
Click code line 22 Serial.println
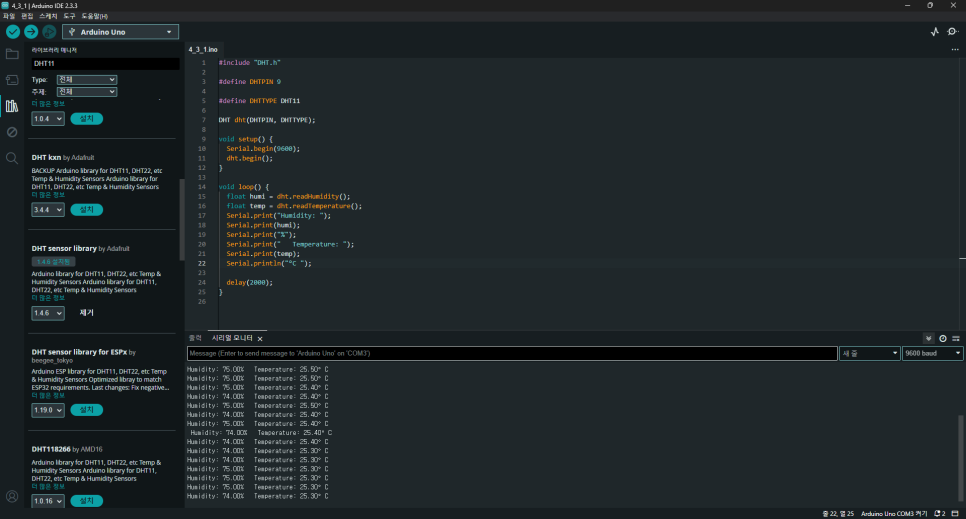pos(269,263)
